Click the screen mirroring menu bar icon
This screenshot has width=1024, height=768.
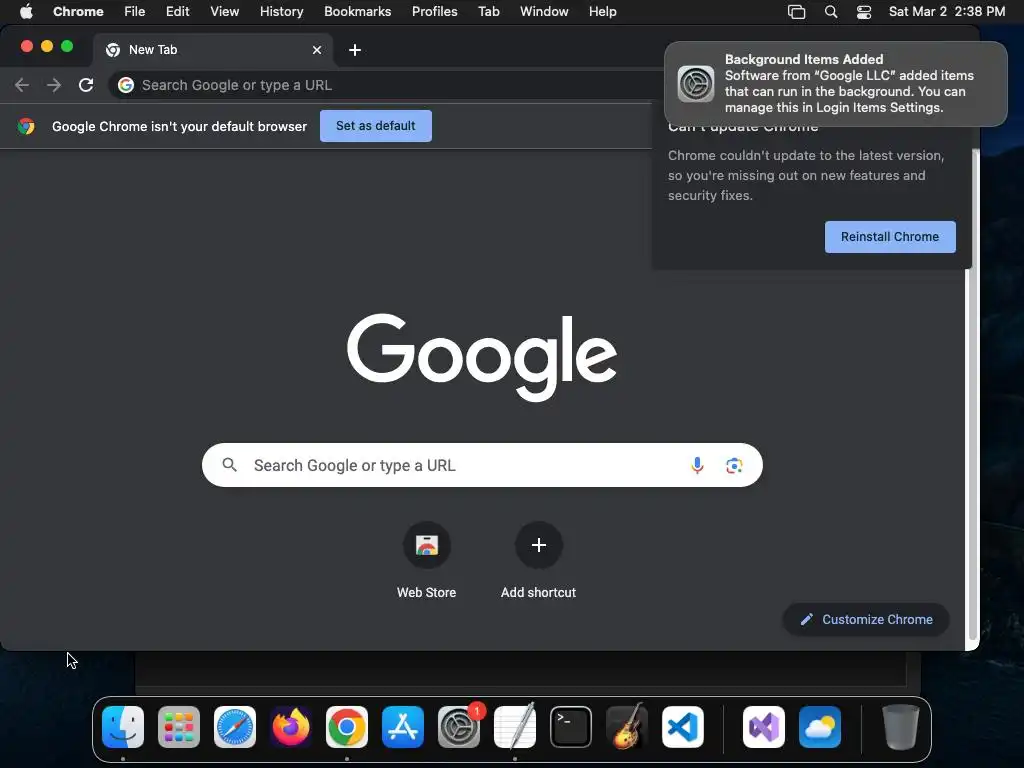pyautogui.click(x=796, y=12)
